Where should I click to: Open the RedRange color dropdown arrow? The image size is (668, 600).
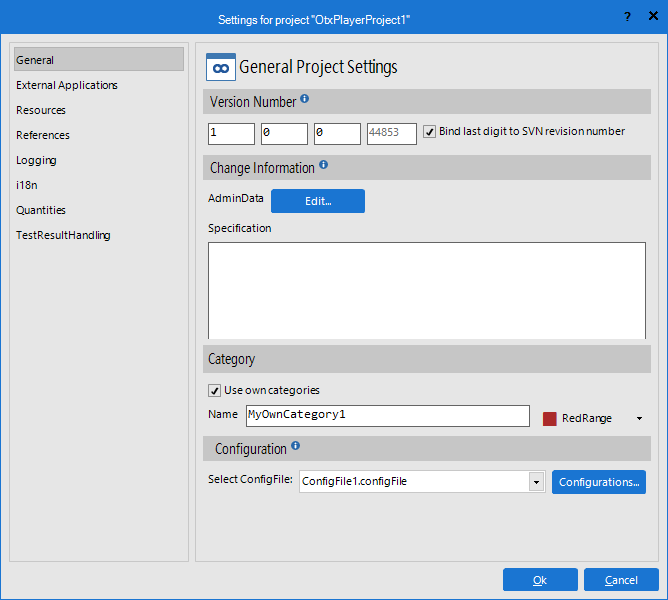point(638,419)
